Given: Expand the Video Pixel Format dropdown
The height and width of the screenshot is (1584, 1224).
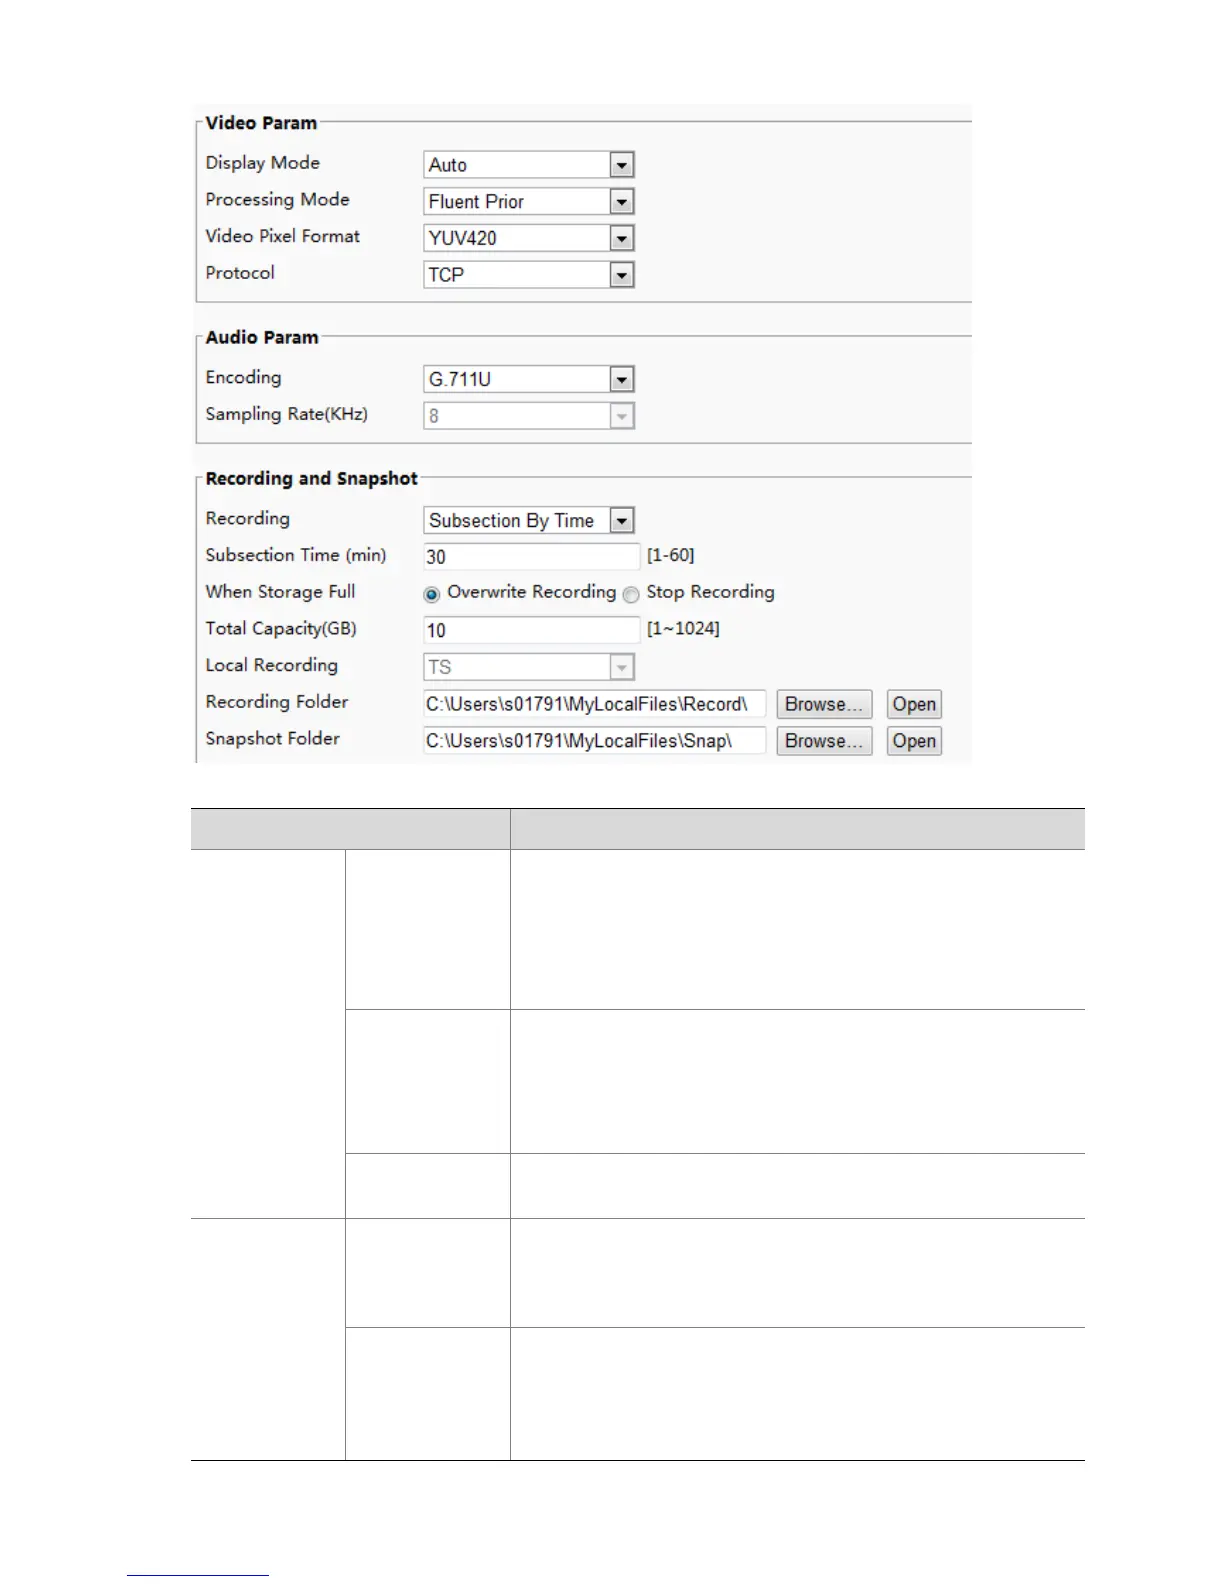Looking at the screenshot, I should click(x=529, y=238).
